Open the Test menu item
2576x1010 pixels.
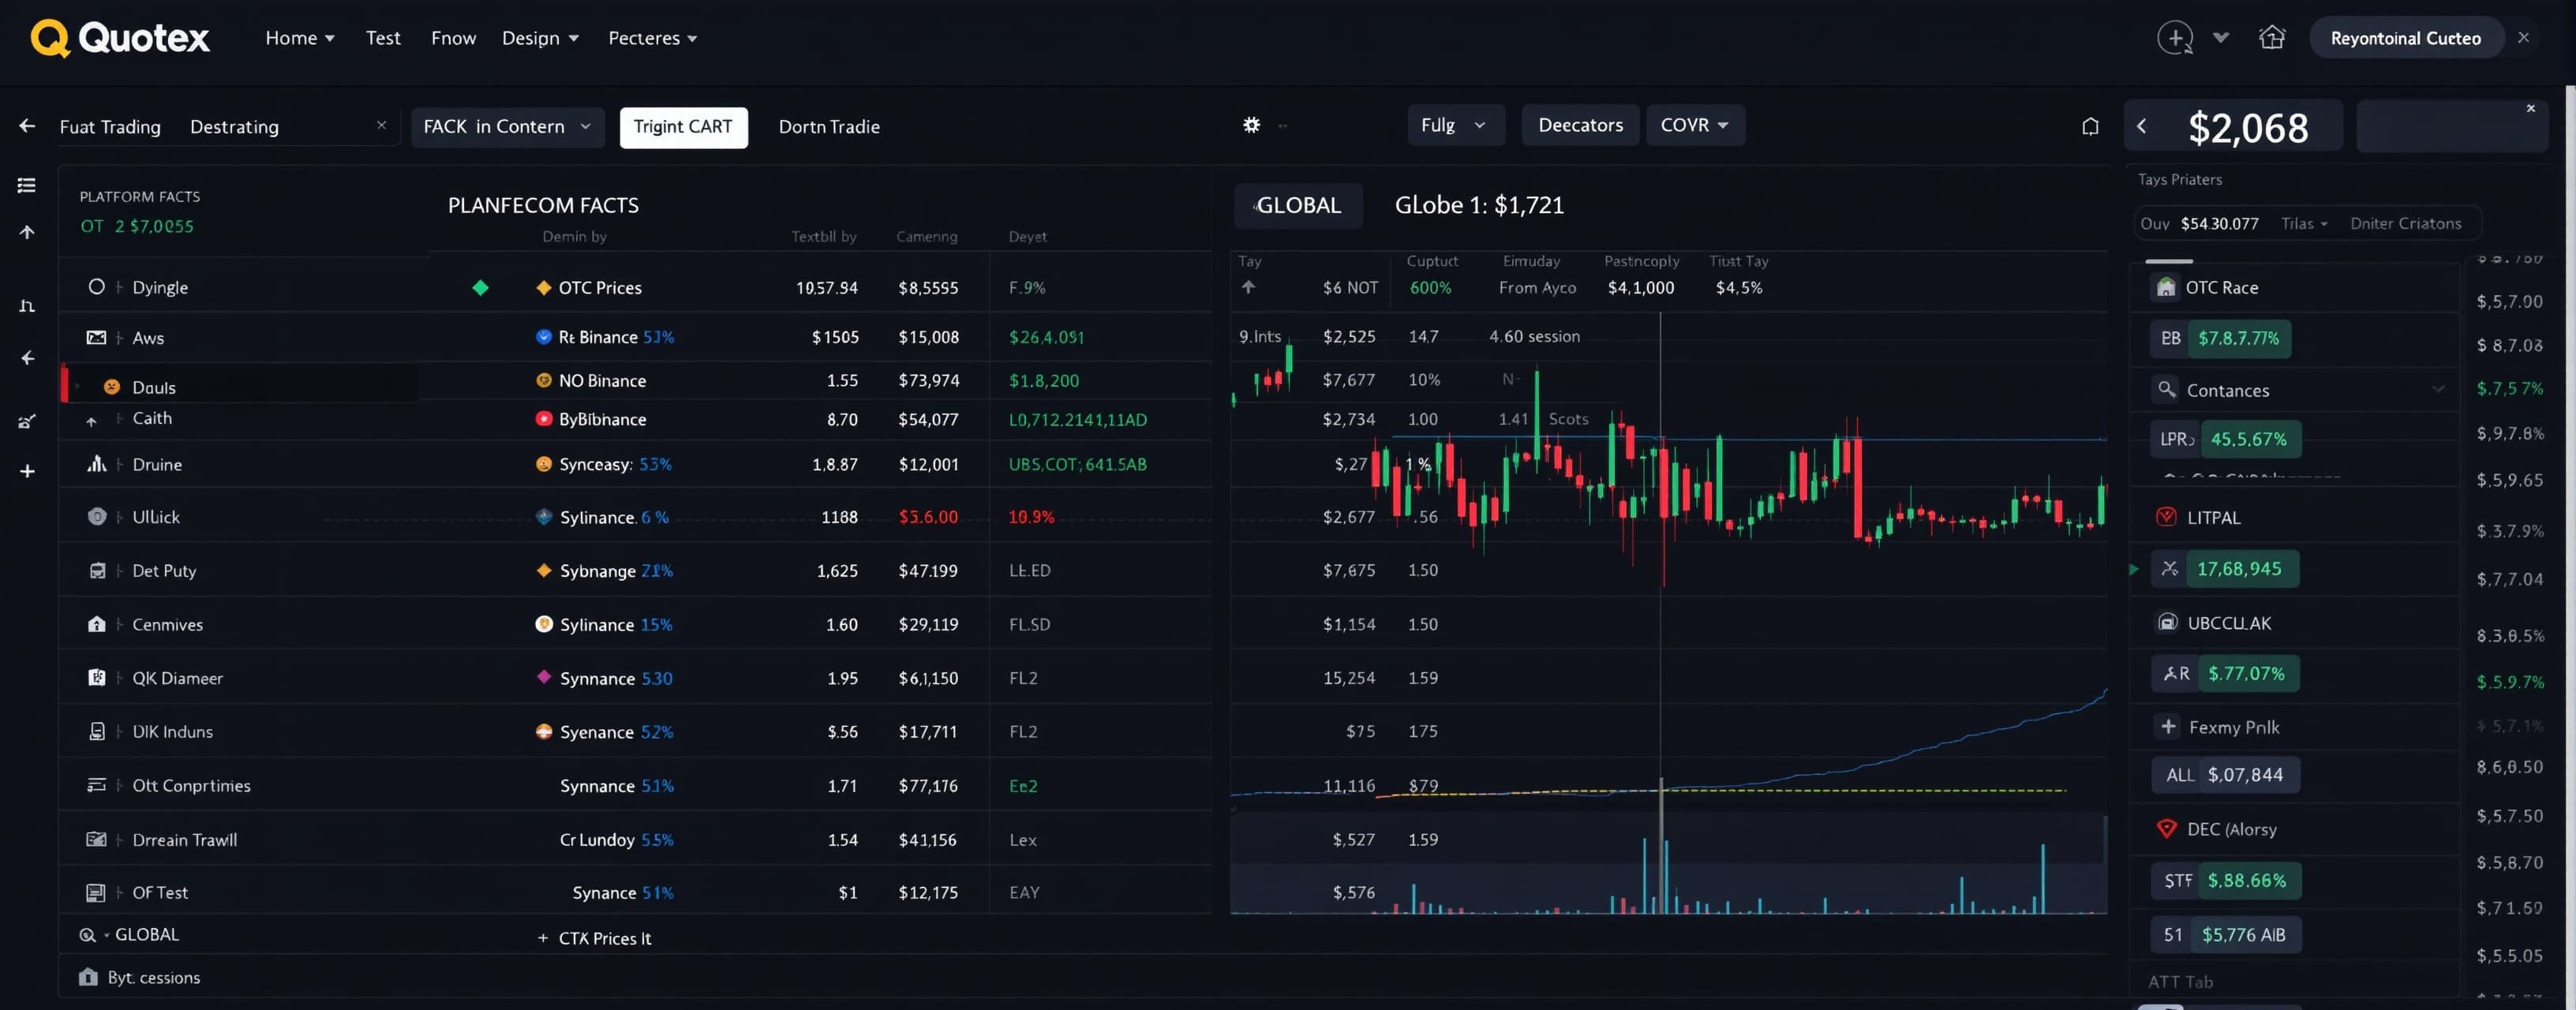pyautogui.click(x=383, y=38)
